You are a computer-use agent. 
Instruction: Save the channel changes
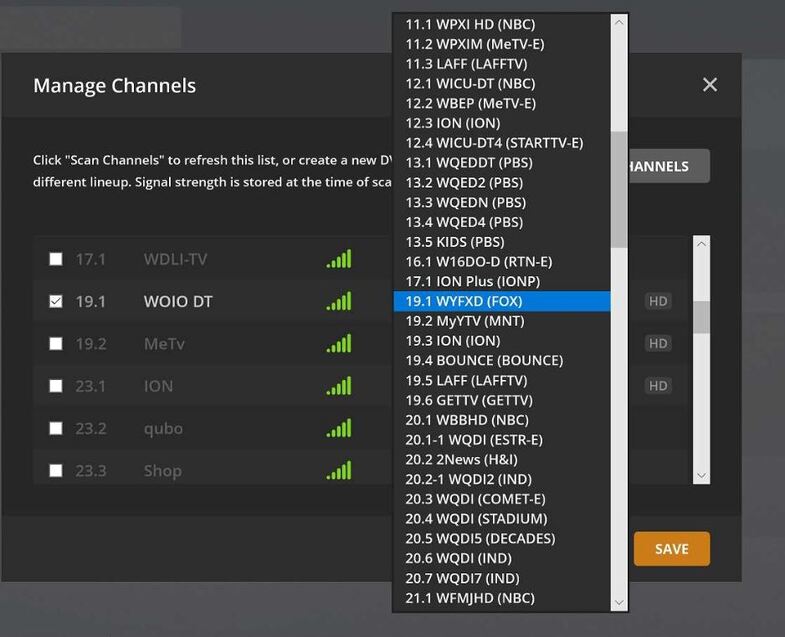(671, 549)
